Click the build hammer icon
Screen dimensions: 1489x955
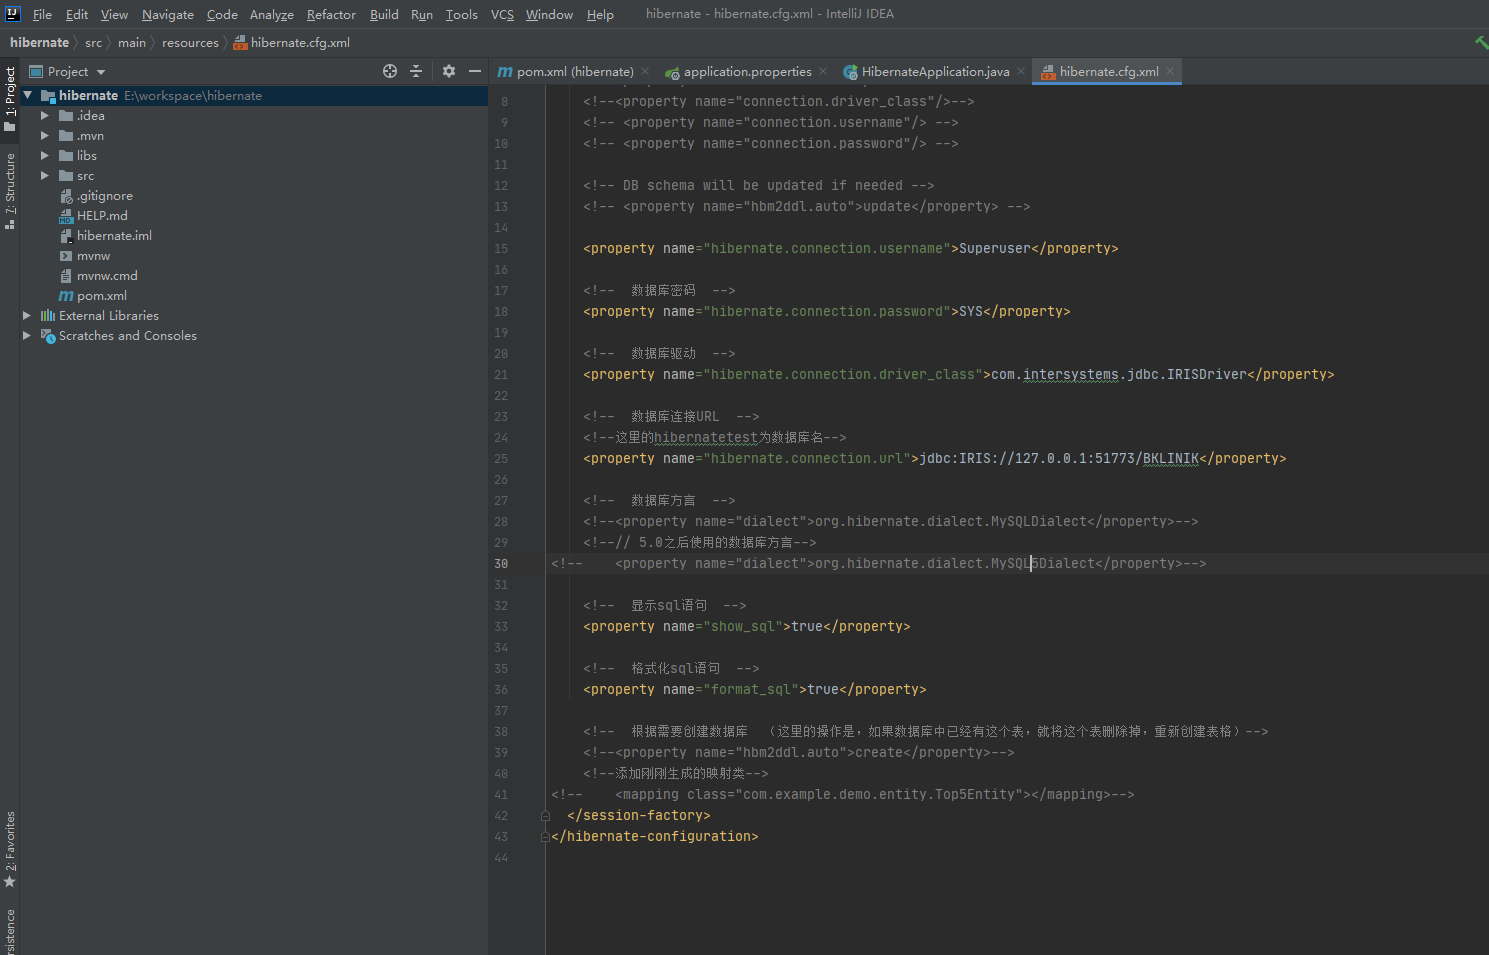point(1481,42)
